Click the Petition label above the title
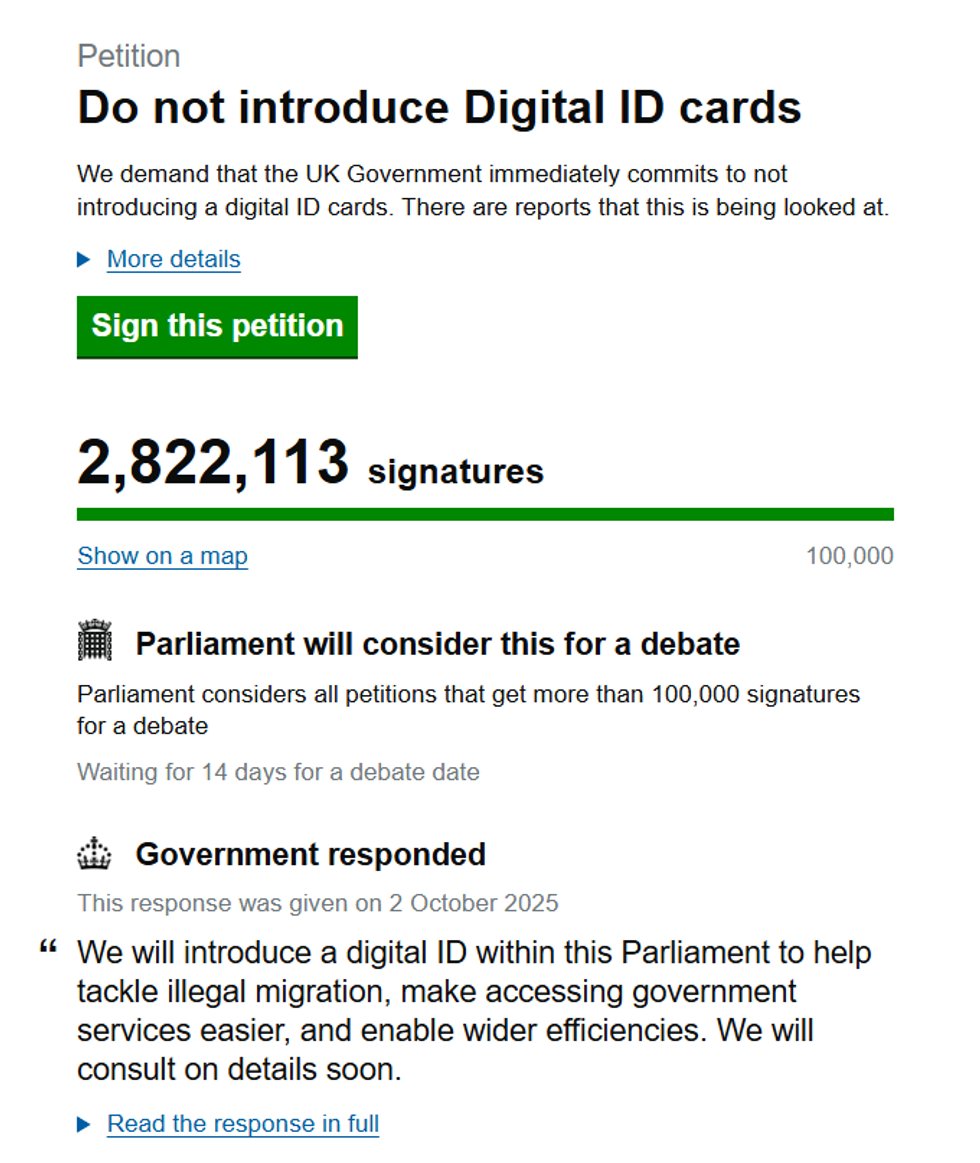 [x=128, y=56]
